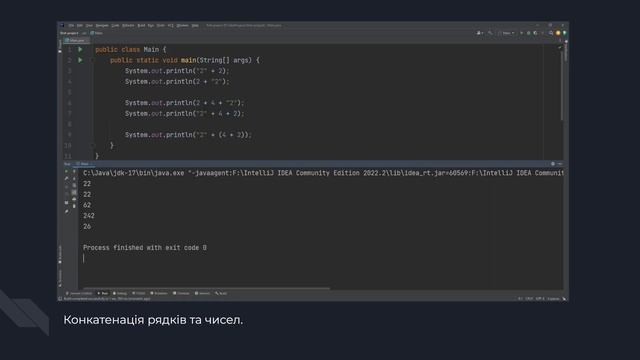
Task: Click the Clear All trash icon in Run panel
Action: [74, 206]
